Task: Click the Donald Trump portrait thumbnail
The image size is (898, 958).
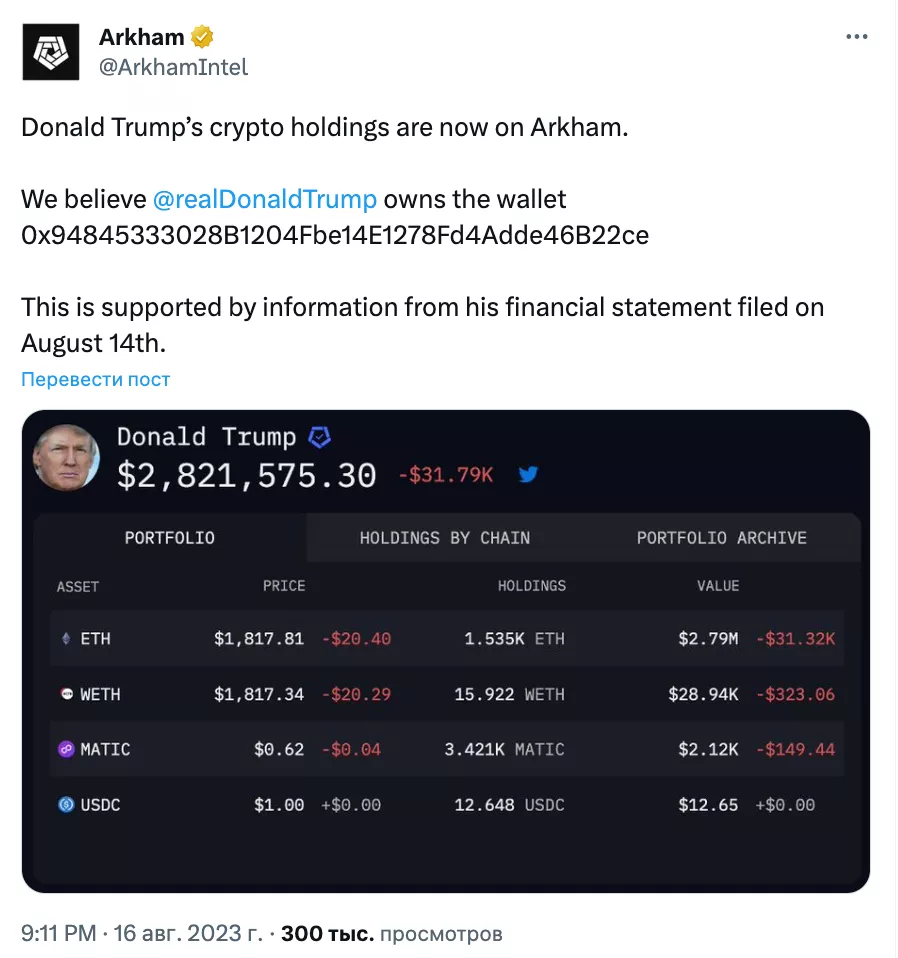Action: pos(67,457)
